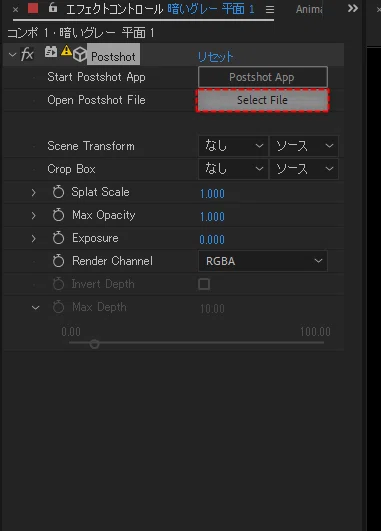
Task: Click the yellow warning triangle icon
Action: click(66, 51)
